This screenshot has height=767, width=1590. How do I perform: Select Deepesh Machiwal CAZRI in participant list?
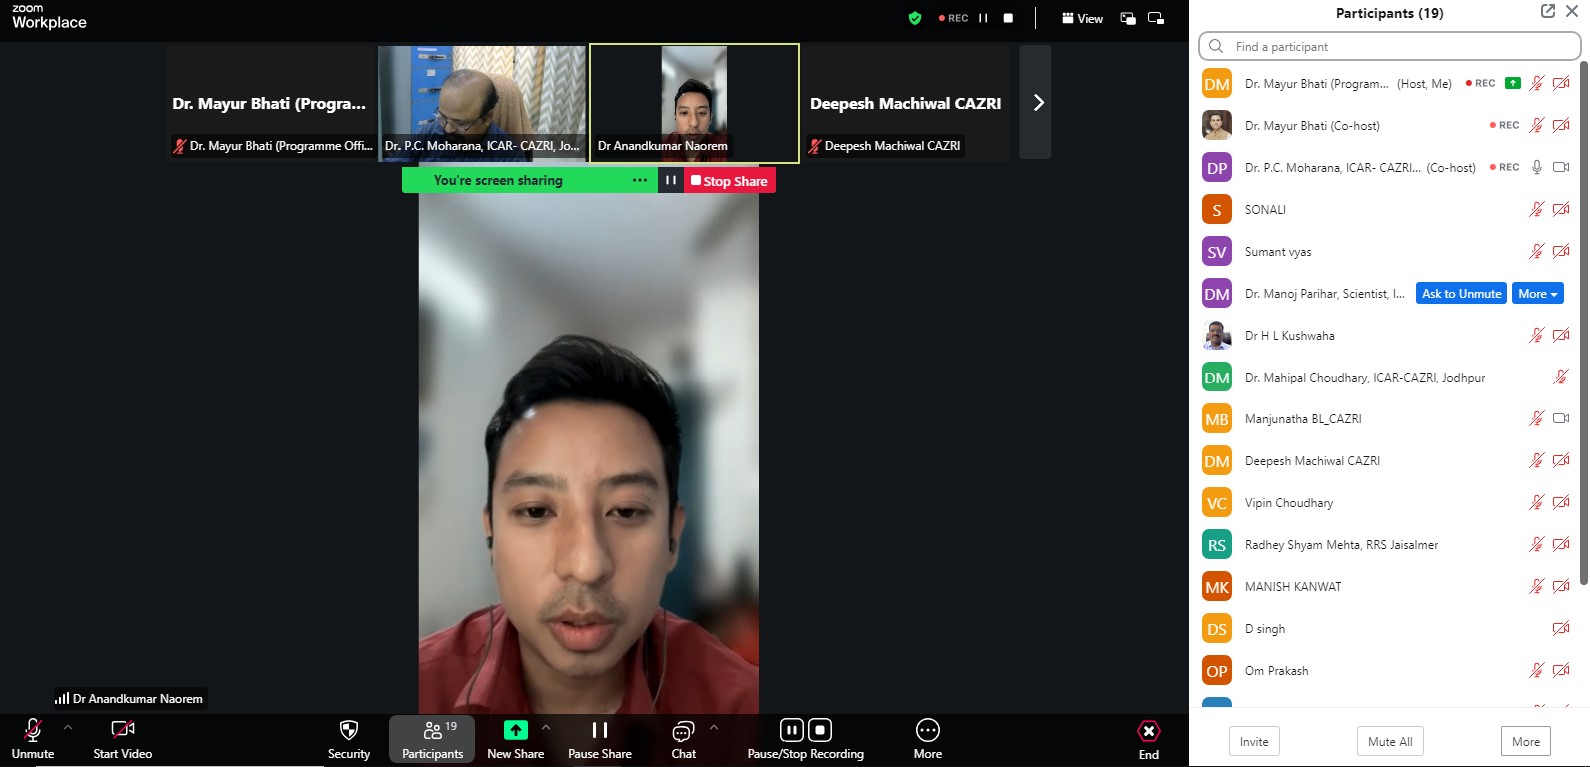click(x=1387, y=460)
